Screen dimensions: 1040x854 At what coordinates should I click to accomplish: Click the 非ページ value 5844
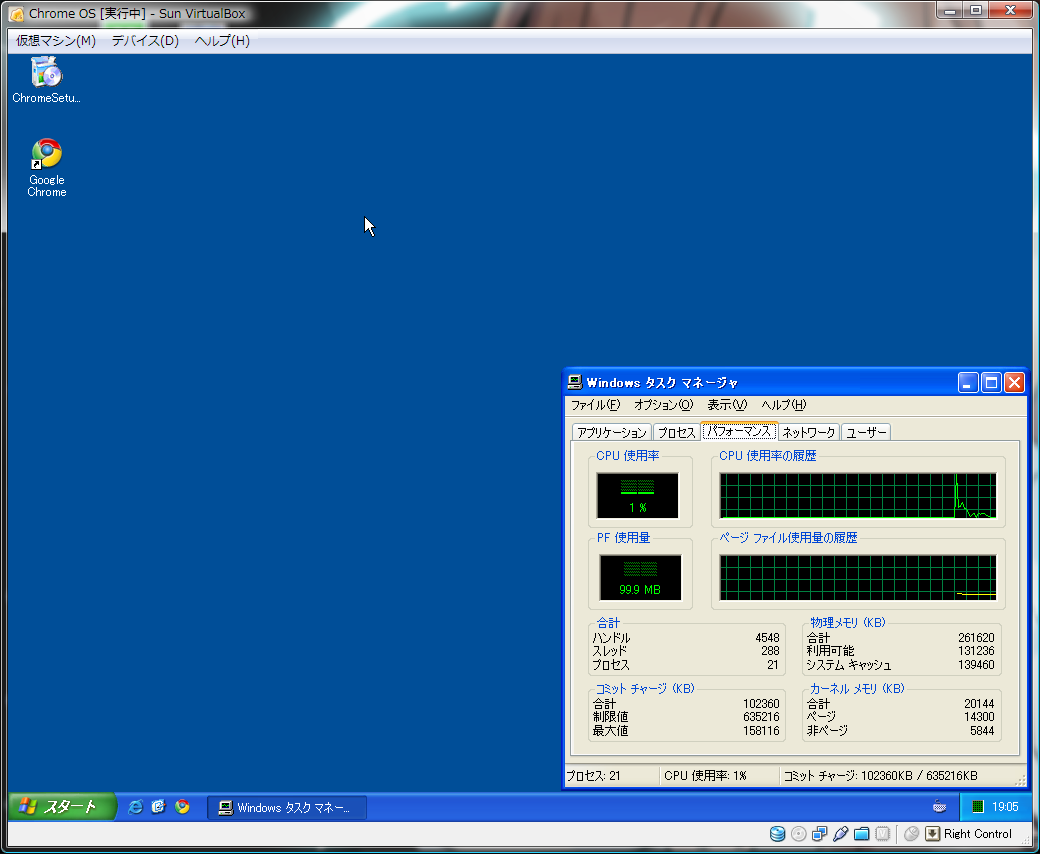[x=982, y=731]
